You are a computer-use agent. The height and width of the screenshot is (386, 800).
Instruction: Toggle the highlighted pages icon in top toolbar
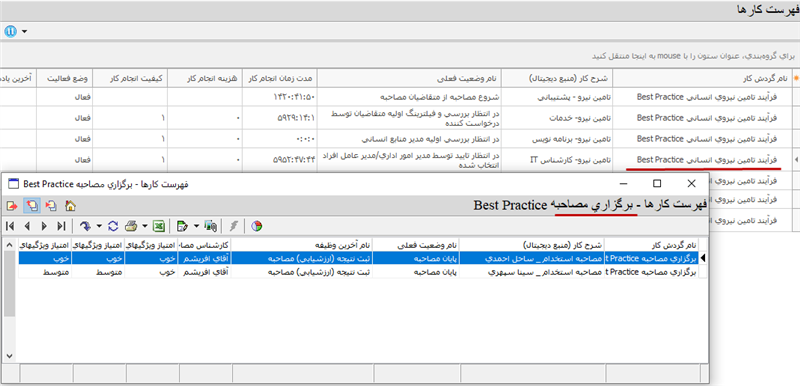coord(31,206)
